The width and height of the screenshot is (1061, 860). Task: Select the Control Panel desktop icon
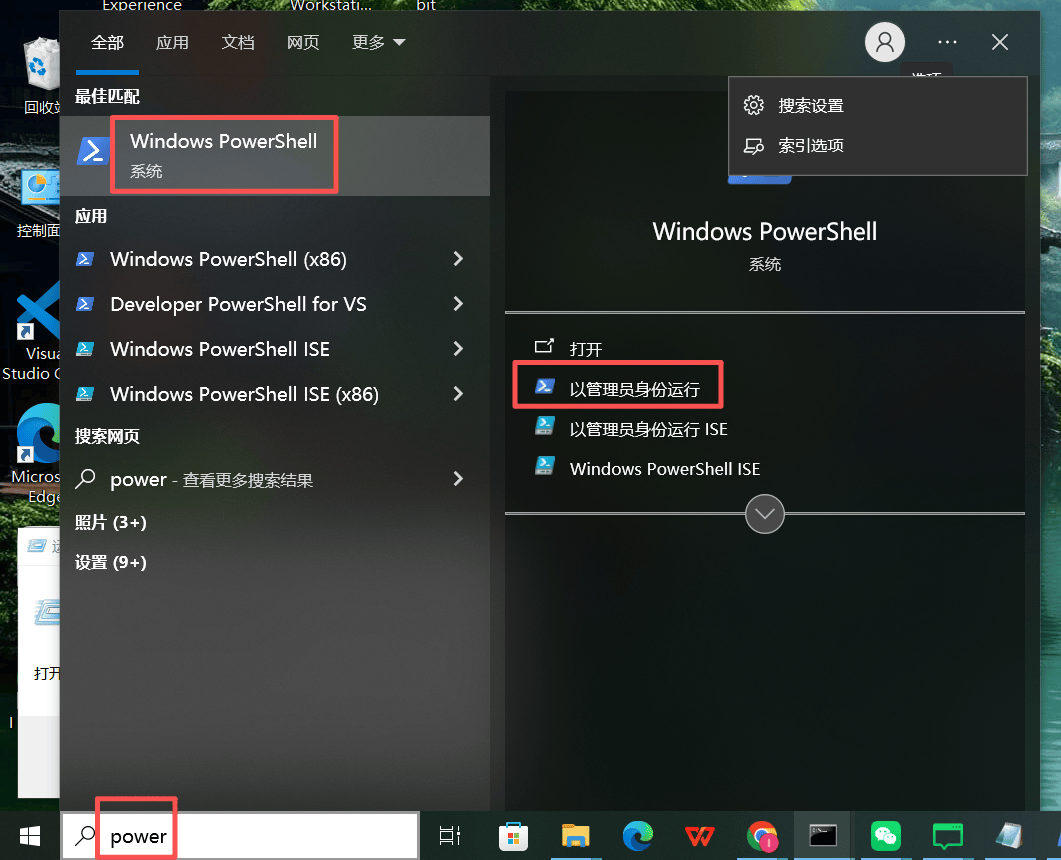tap(39, 204)
